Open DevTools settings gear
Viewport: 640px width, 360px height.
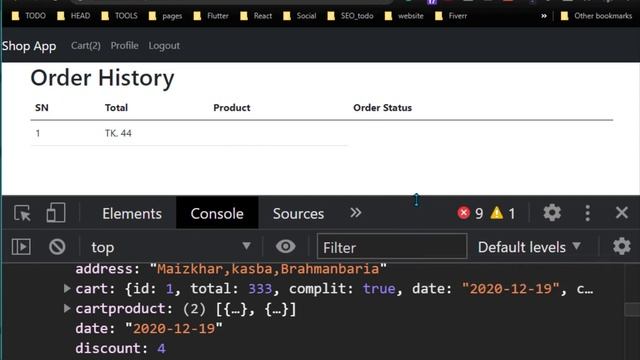point(552,213)
